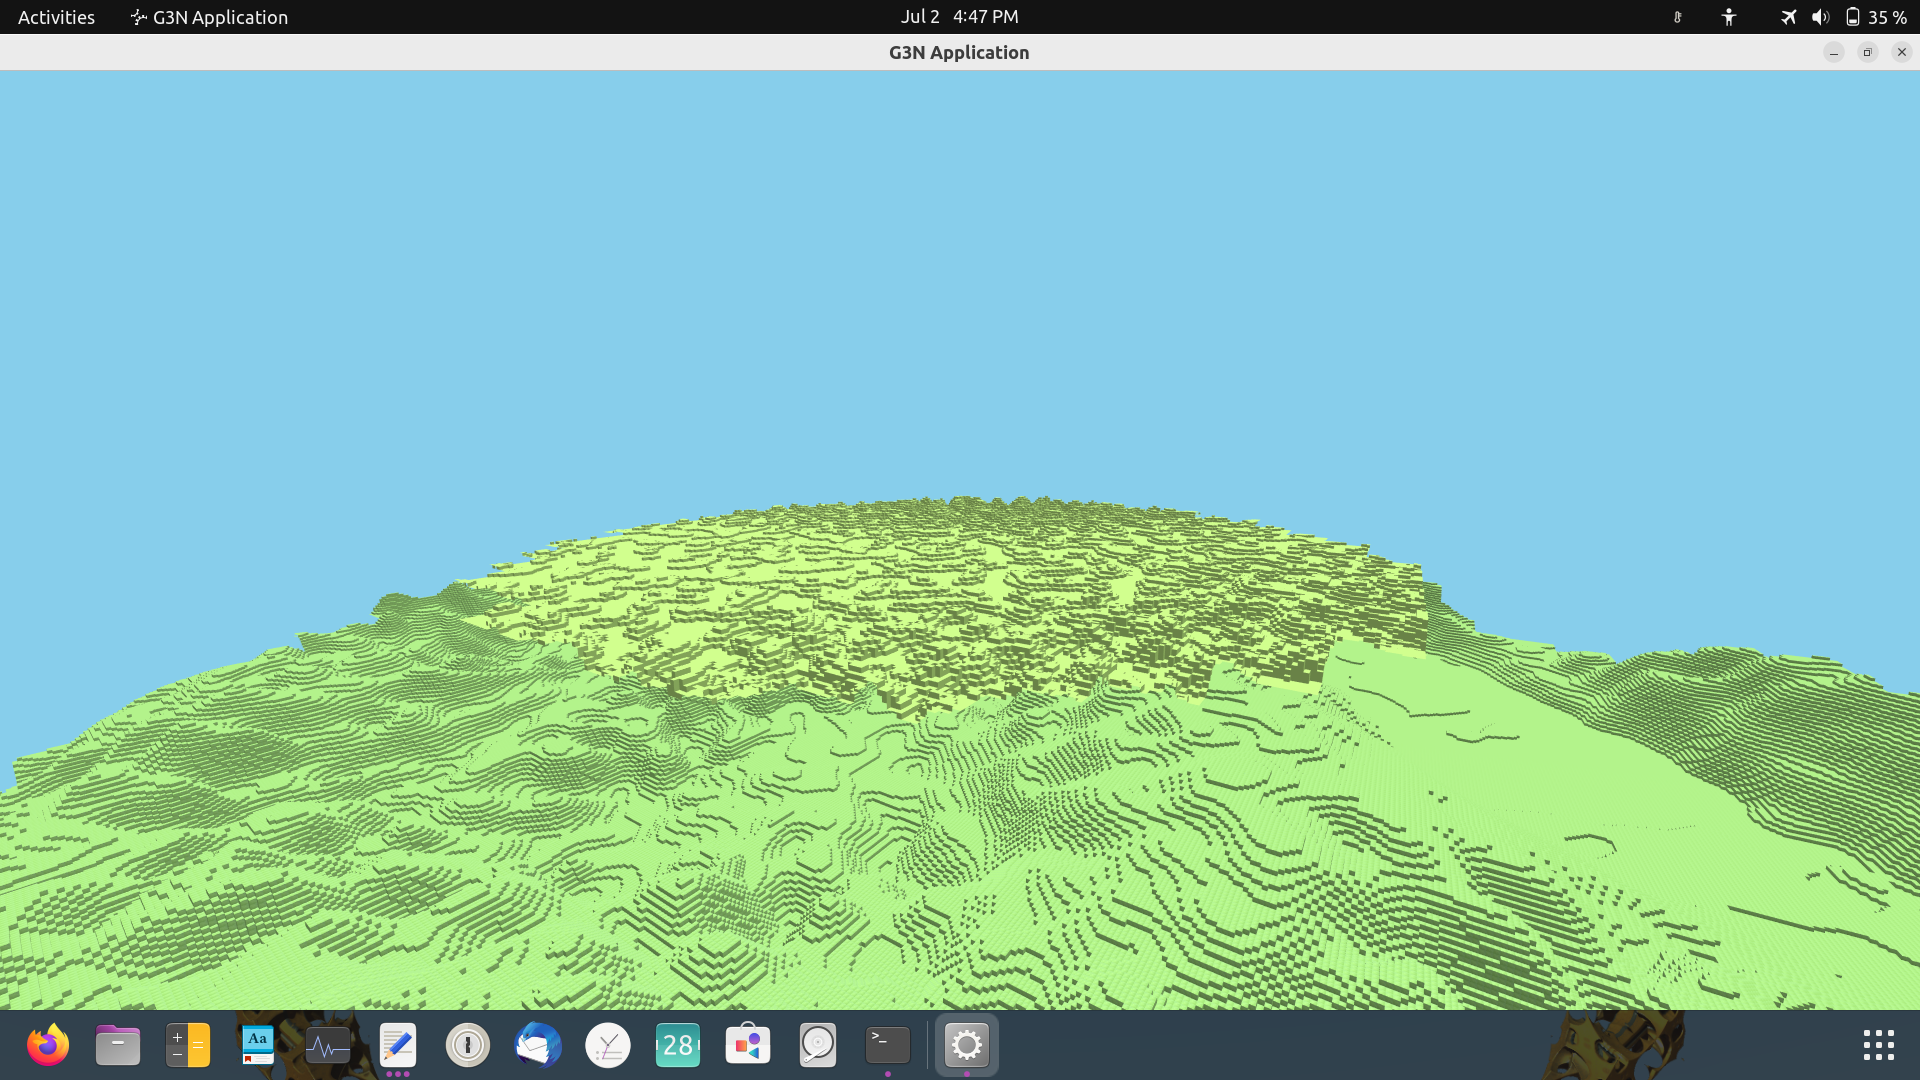Click the volume speaker status icon
Image resolution: width=1920 pixels, height=1080 pixels.
tap(1820, 17)
